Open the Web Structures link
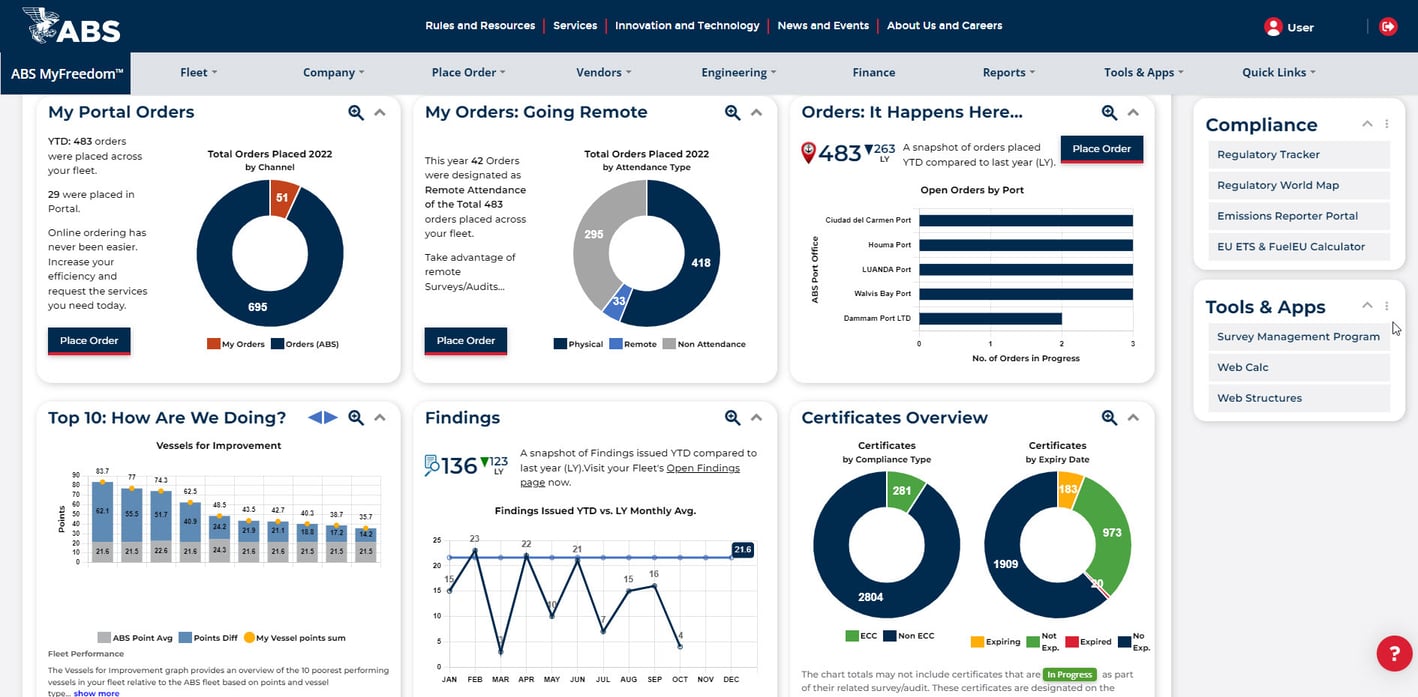The height and width of the screenshot is (697, 1418). 1297,398
